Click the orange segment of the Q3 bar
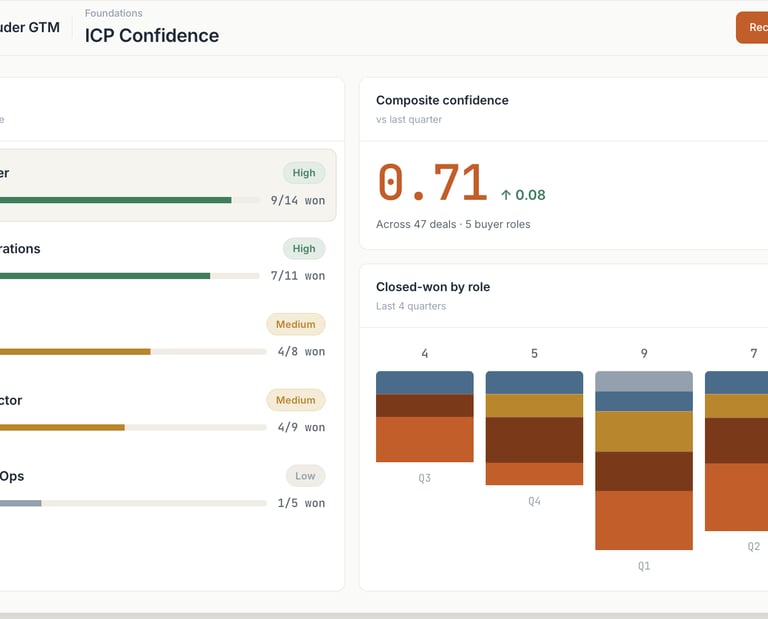The height and width of the screenshot is (619, 768). coord(424,439)
